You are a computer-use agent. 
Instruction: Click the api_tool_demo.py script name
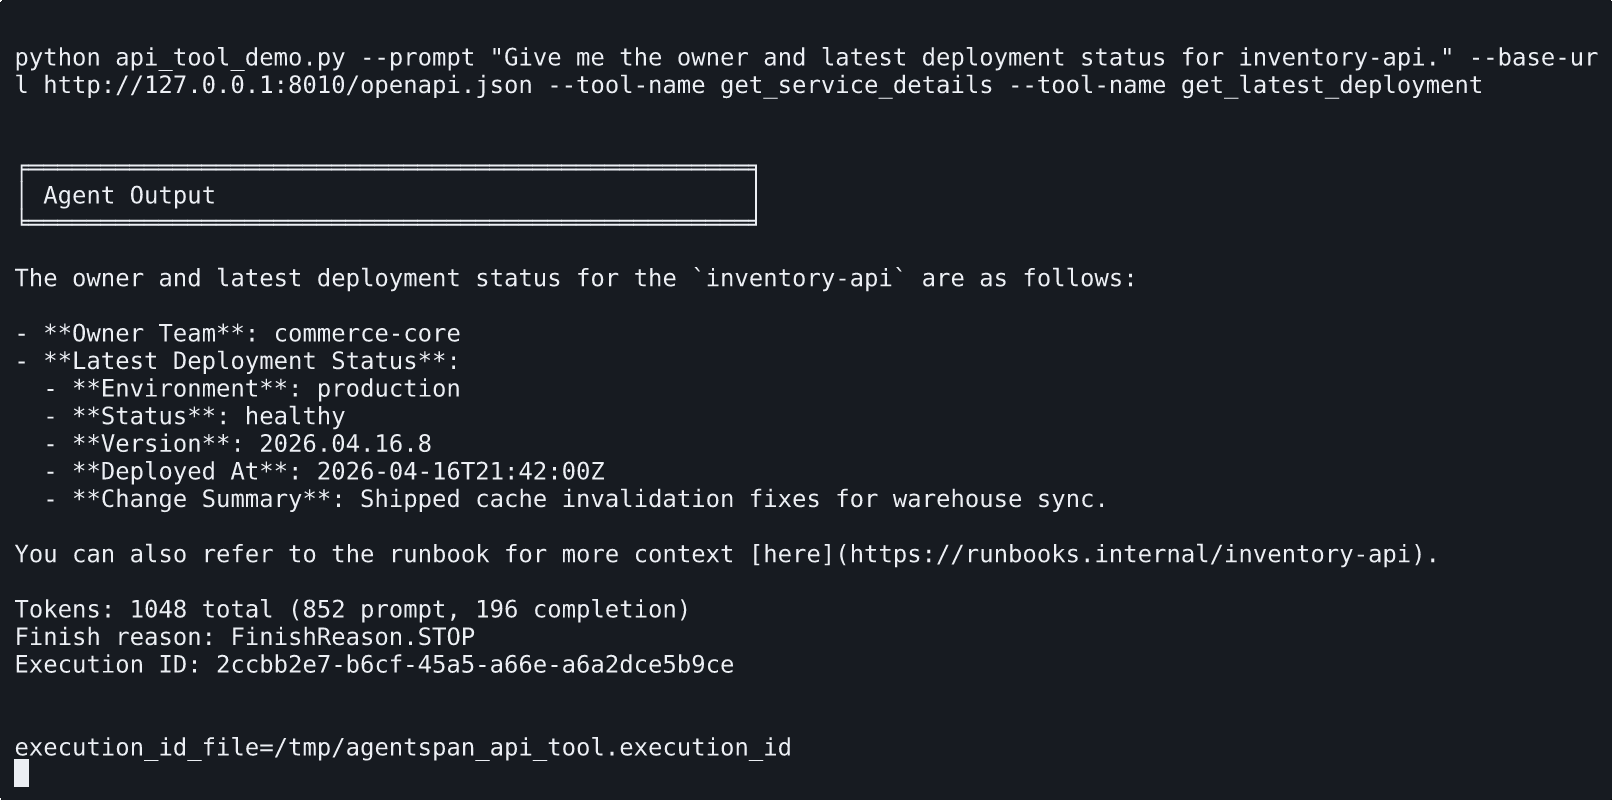point(230,58)
